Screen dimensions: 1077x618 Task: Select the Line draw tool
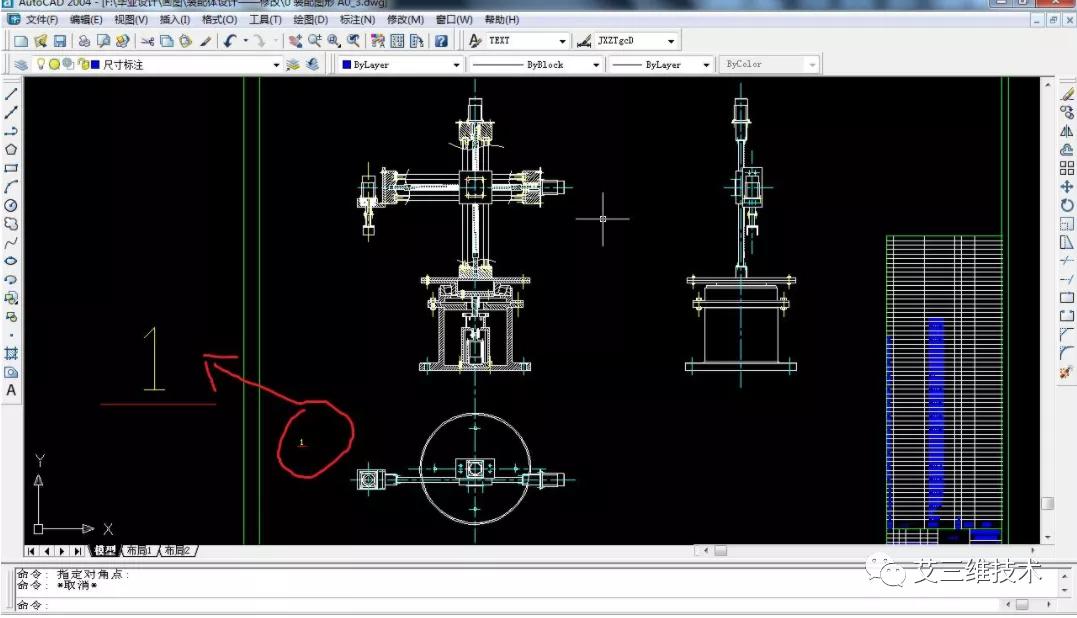(12, 94)
